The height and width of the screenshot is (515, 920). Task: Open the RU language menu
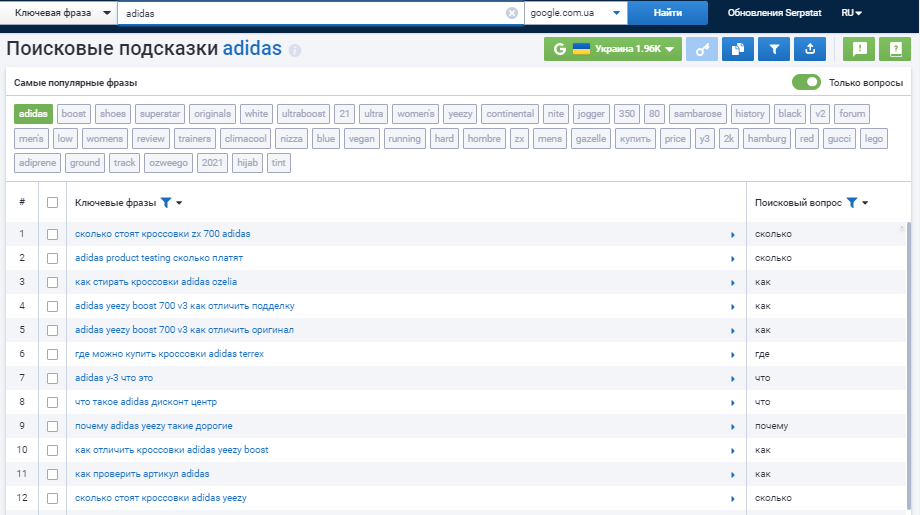(x=851, y=13)
